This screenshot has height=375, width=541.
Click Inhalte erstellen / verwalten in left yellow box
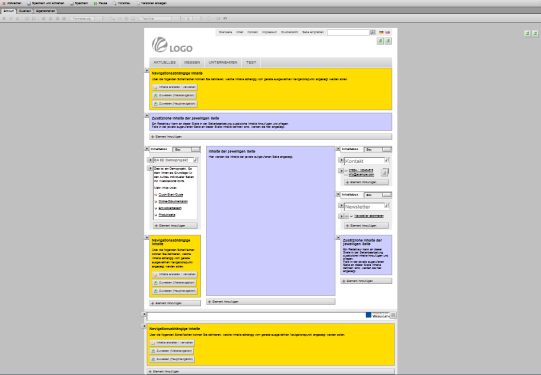pos(175,275)
